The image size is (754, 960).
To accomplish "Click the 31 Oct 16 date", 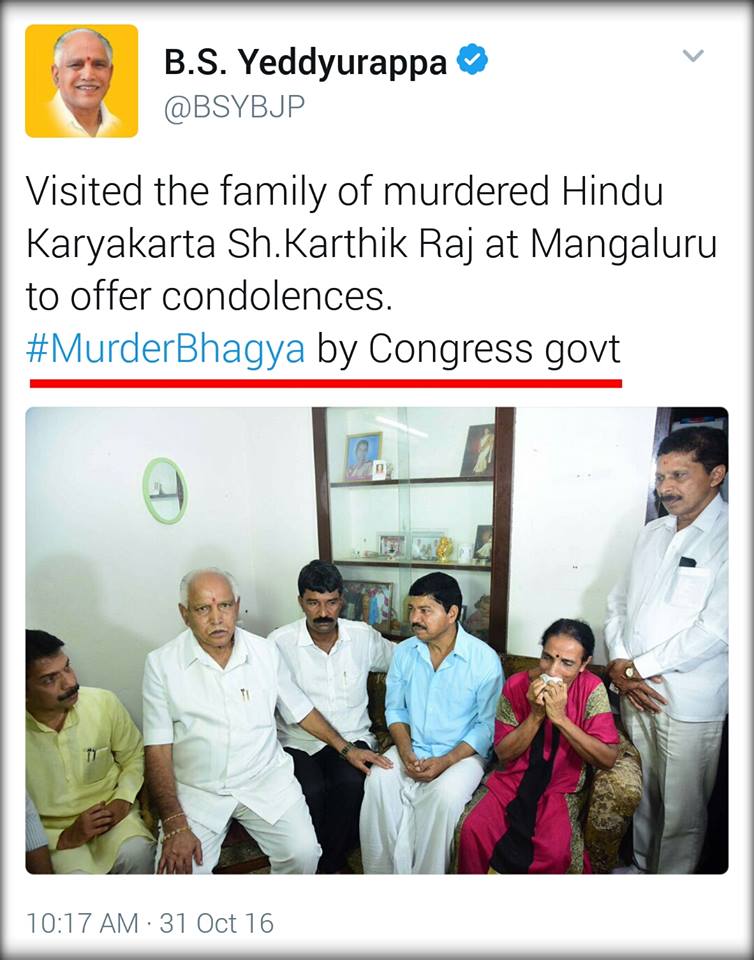I will point(217,923).
